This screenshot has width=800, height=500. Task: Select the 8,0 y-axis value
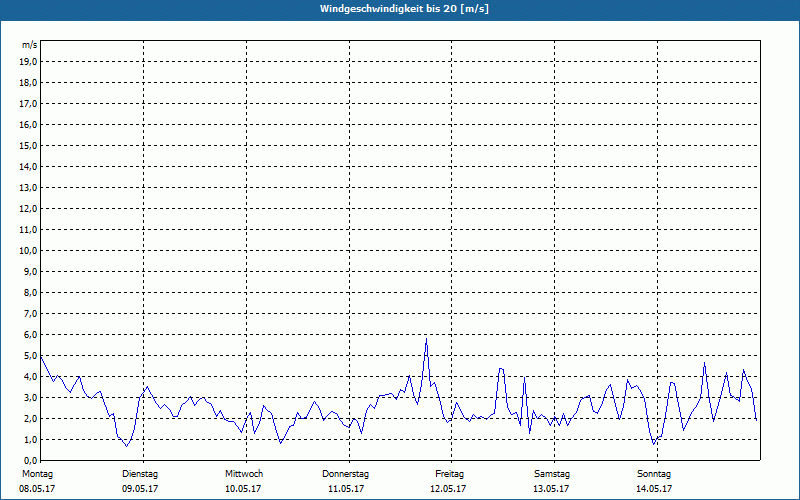click(x=30, y=292)
